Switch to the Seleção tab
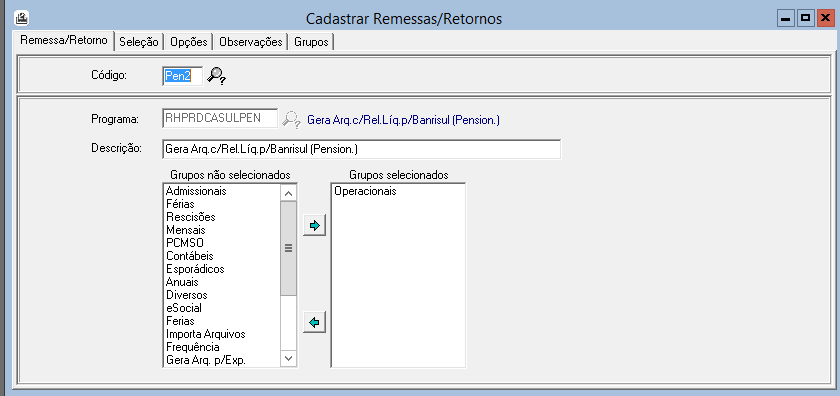Viewport: 840px width, 396px height. [x=139, y=42]
